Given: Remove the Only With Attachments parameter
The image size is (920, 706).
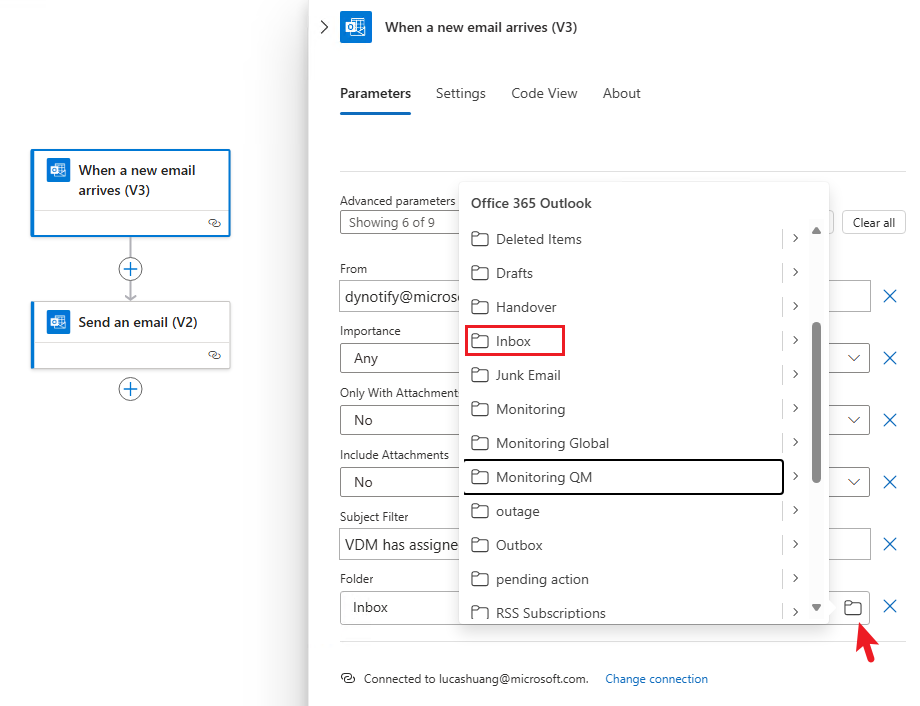Looking at the screenshot, I should point(889,420).
